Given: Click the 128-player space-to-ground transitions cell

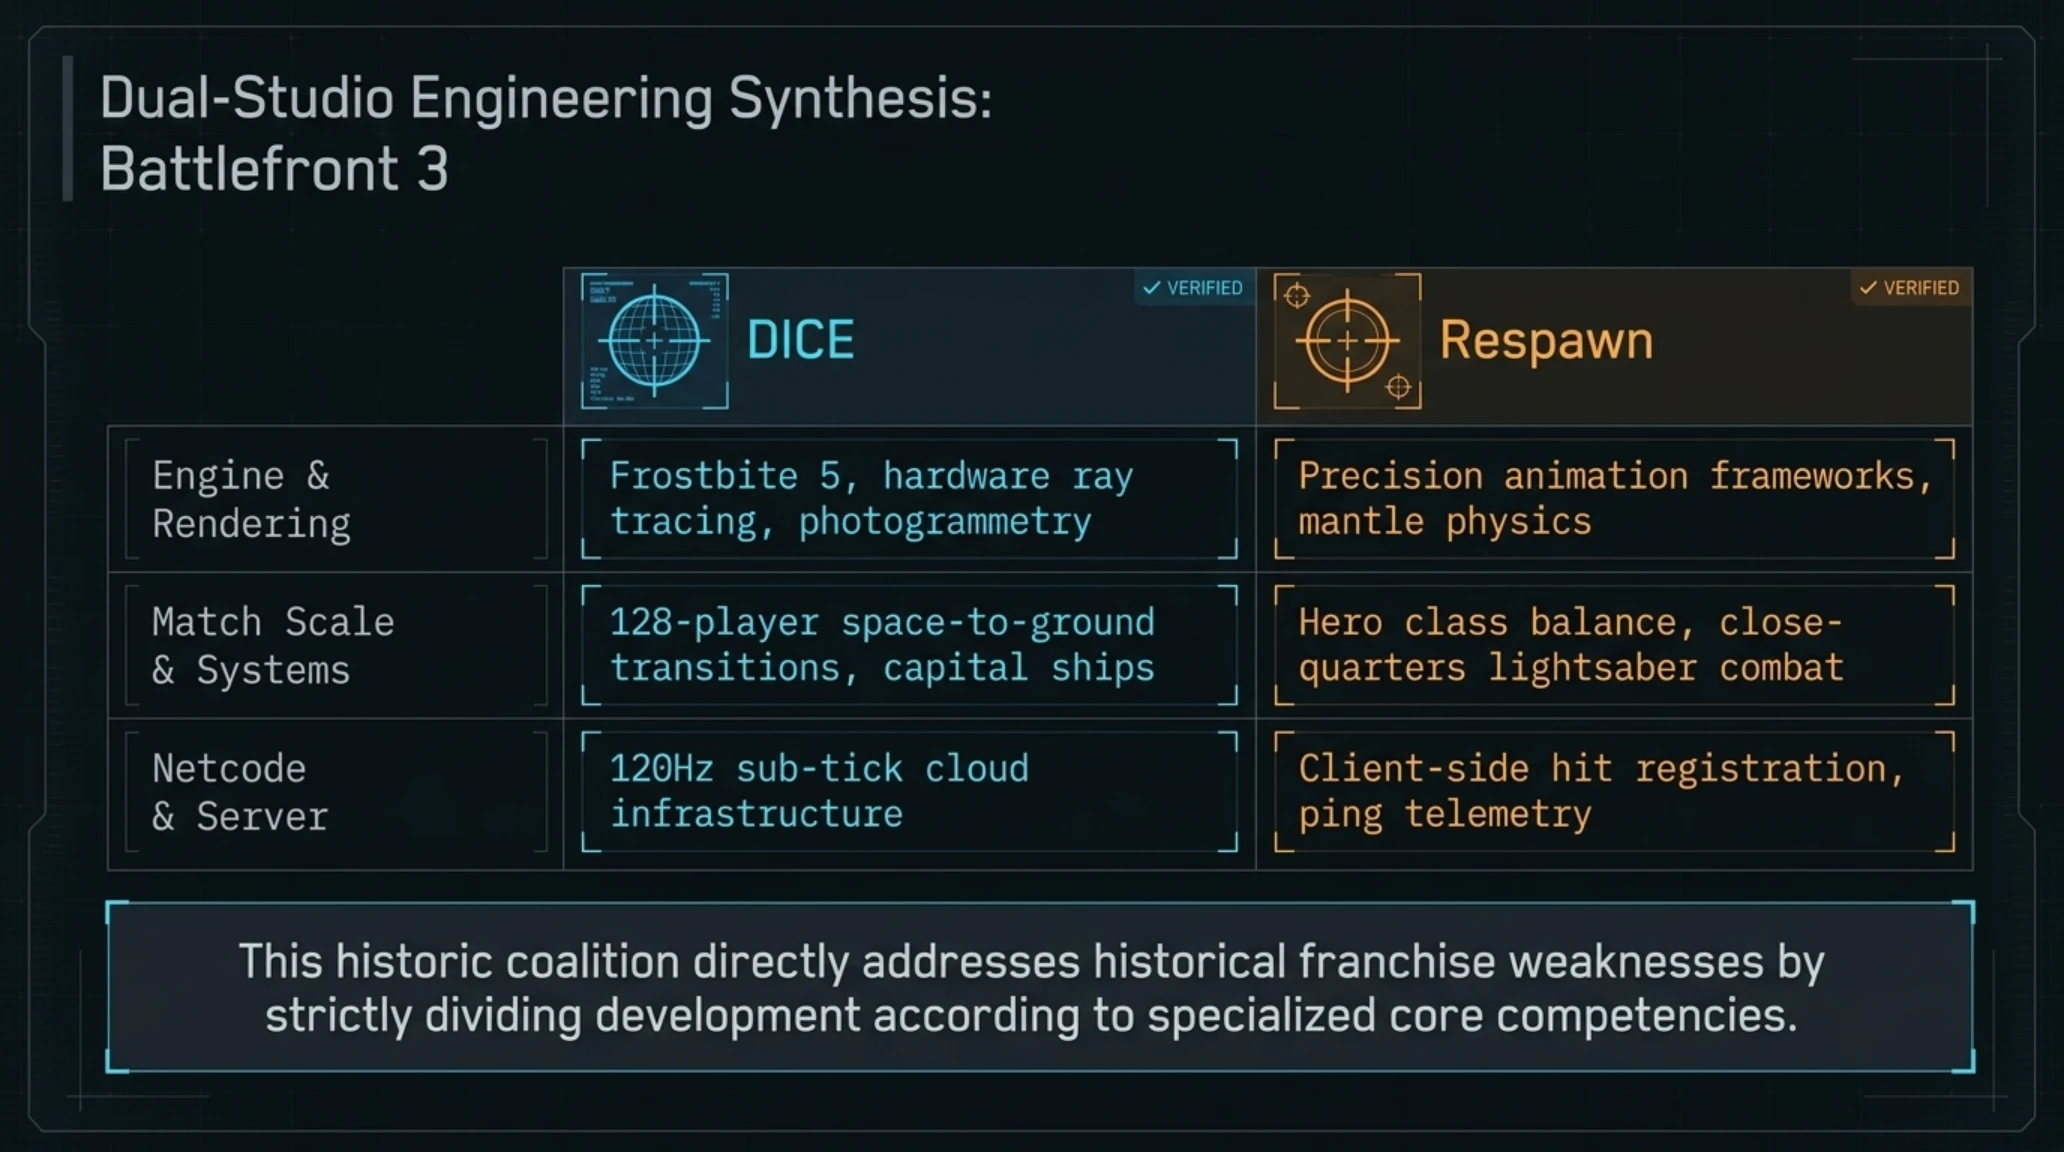Looking at the screenshot, I should point(909,645).
